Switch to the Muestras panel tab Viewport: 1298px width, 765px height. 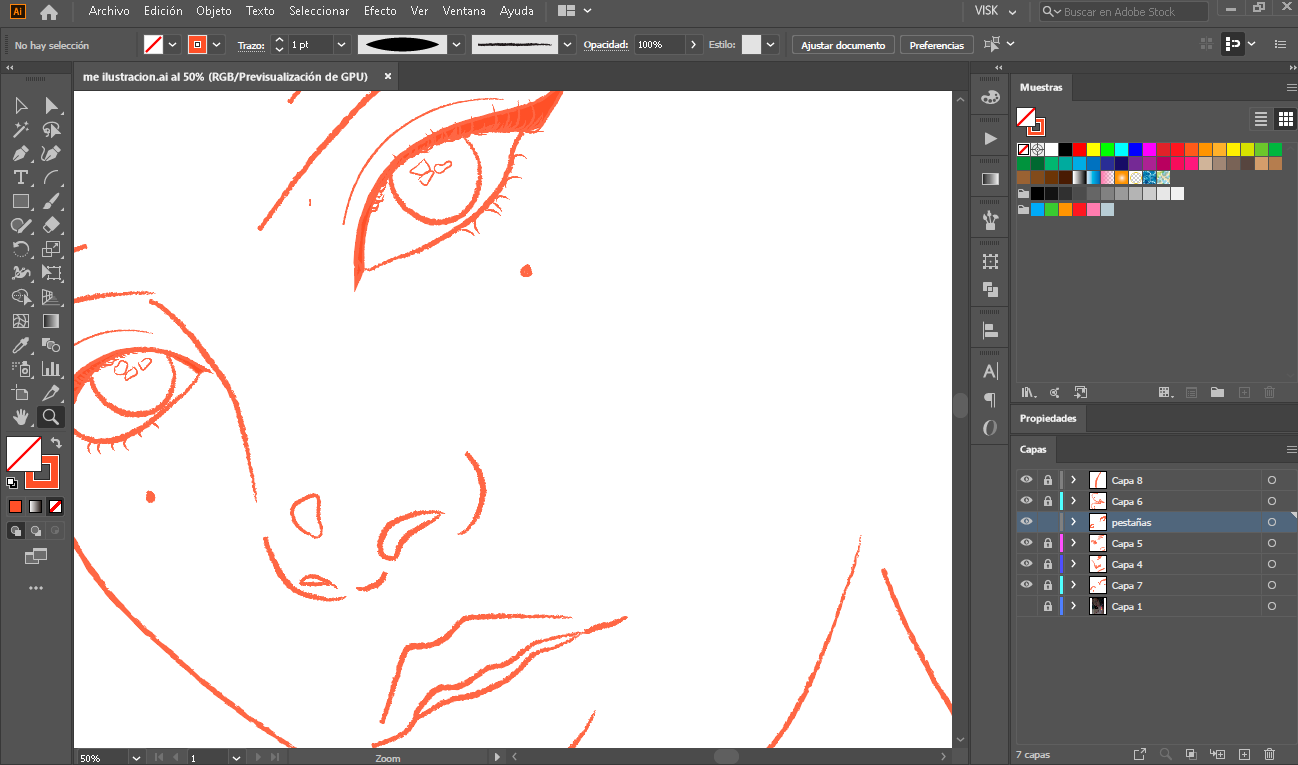pyautogui.click(x=1041, y=88)
